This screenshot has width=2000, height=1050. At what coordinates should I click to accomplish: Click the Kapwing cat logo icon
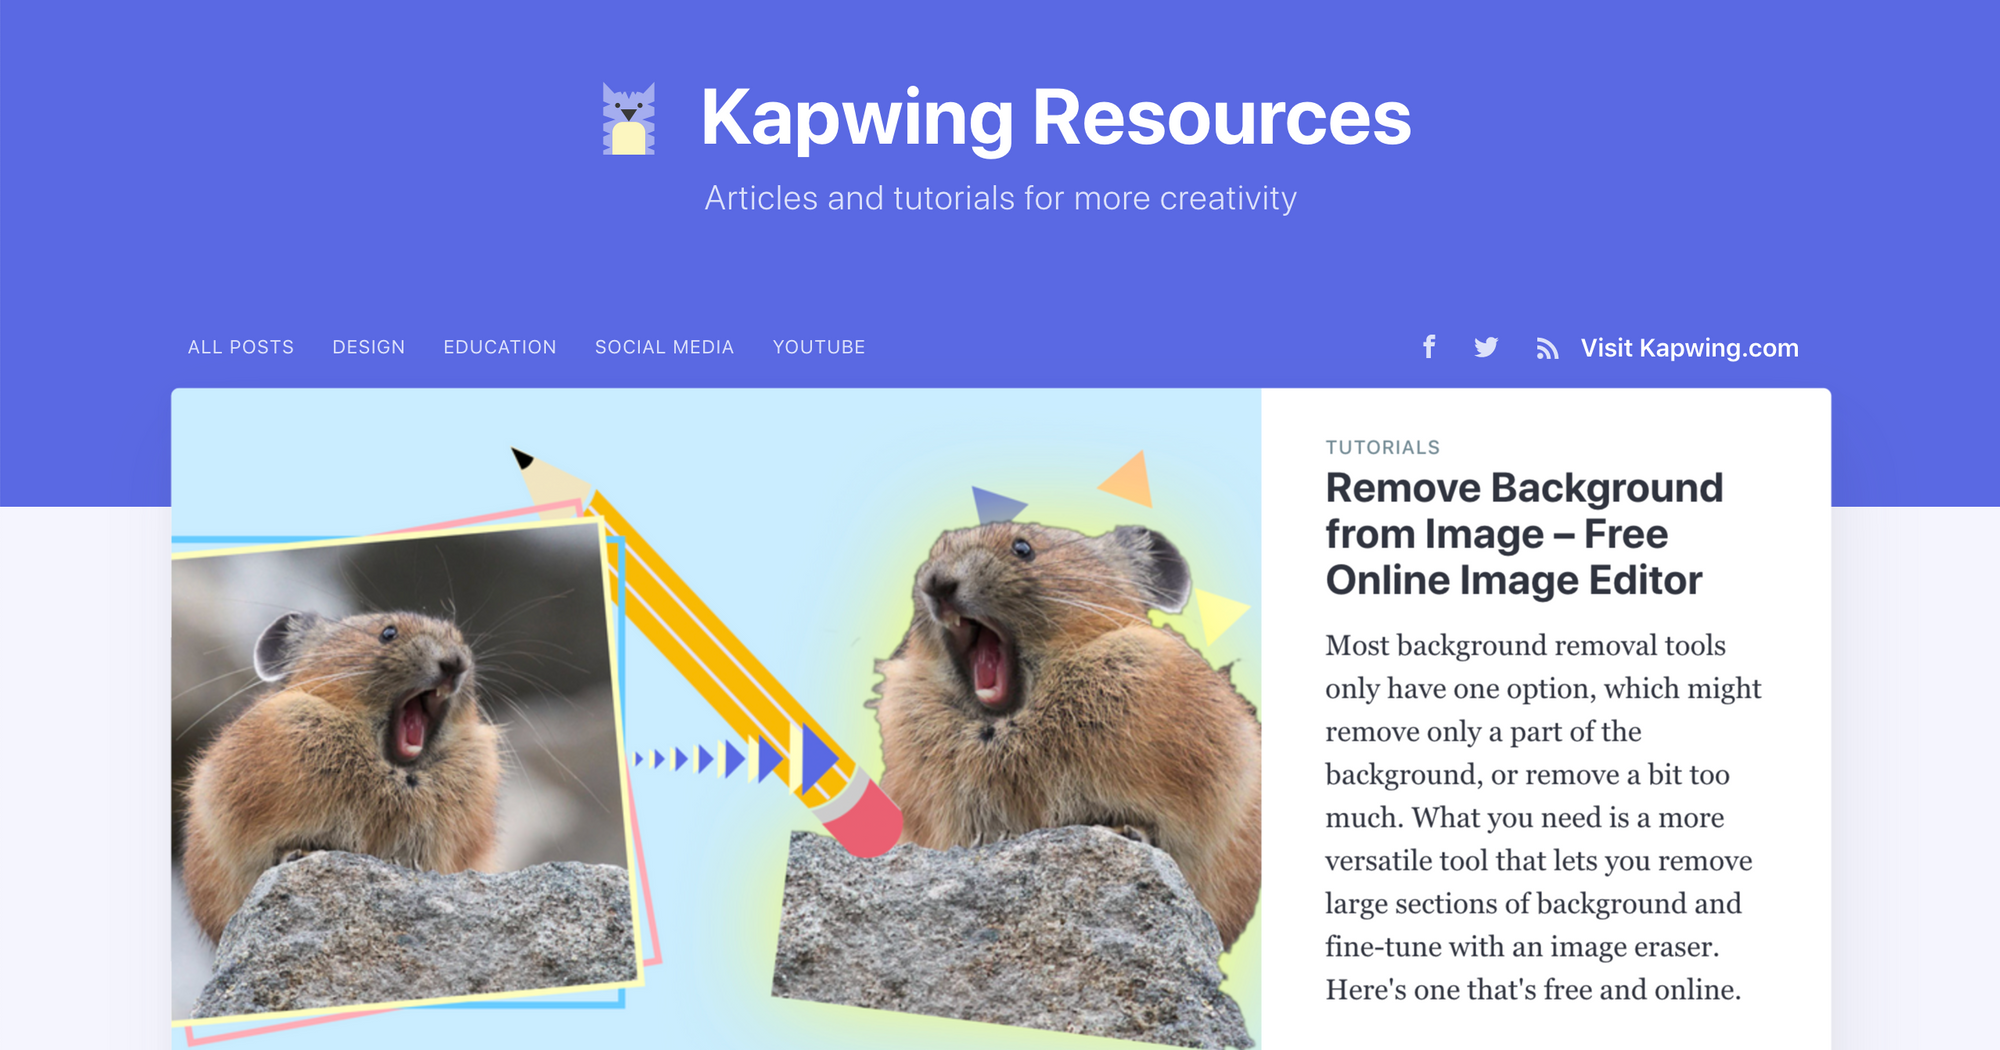(x=629, y=118)
